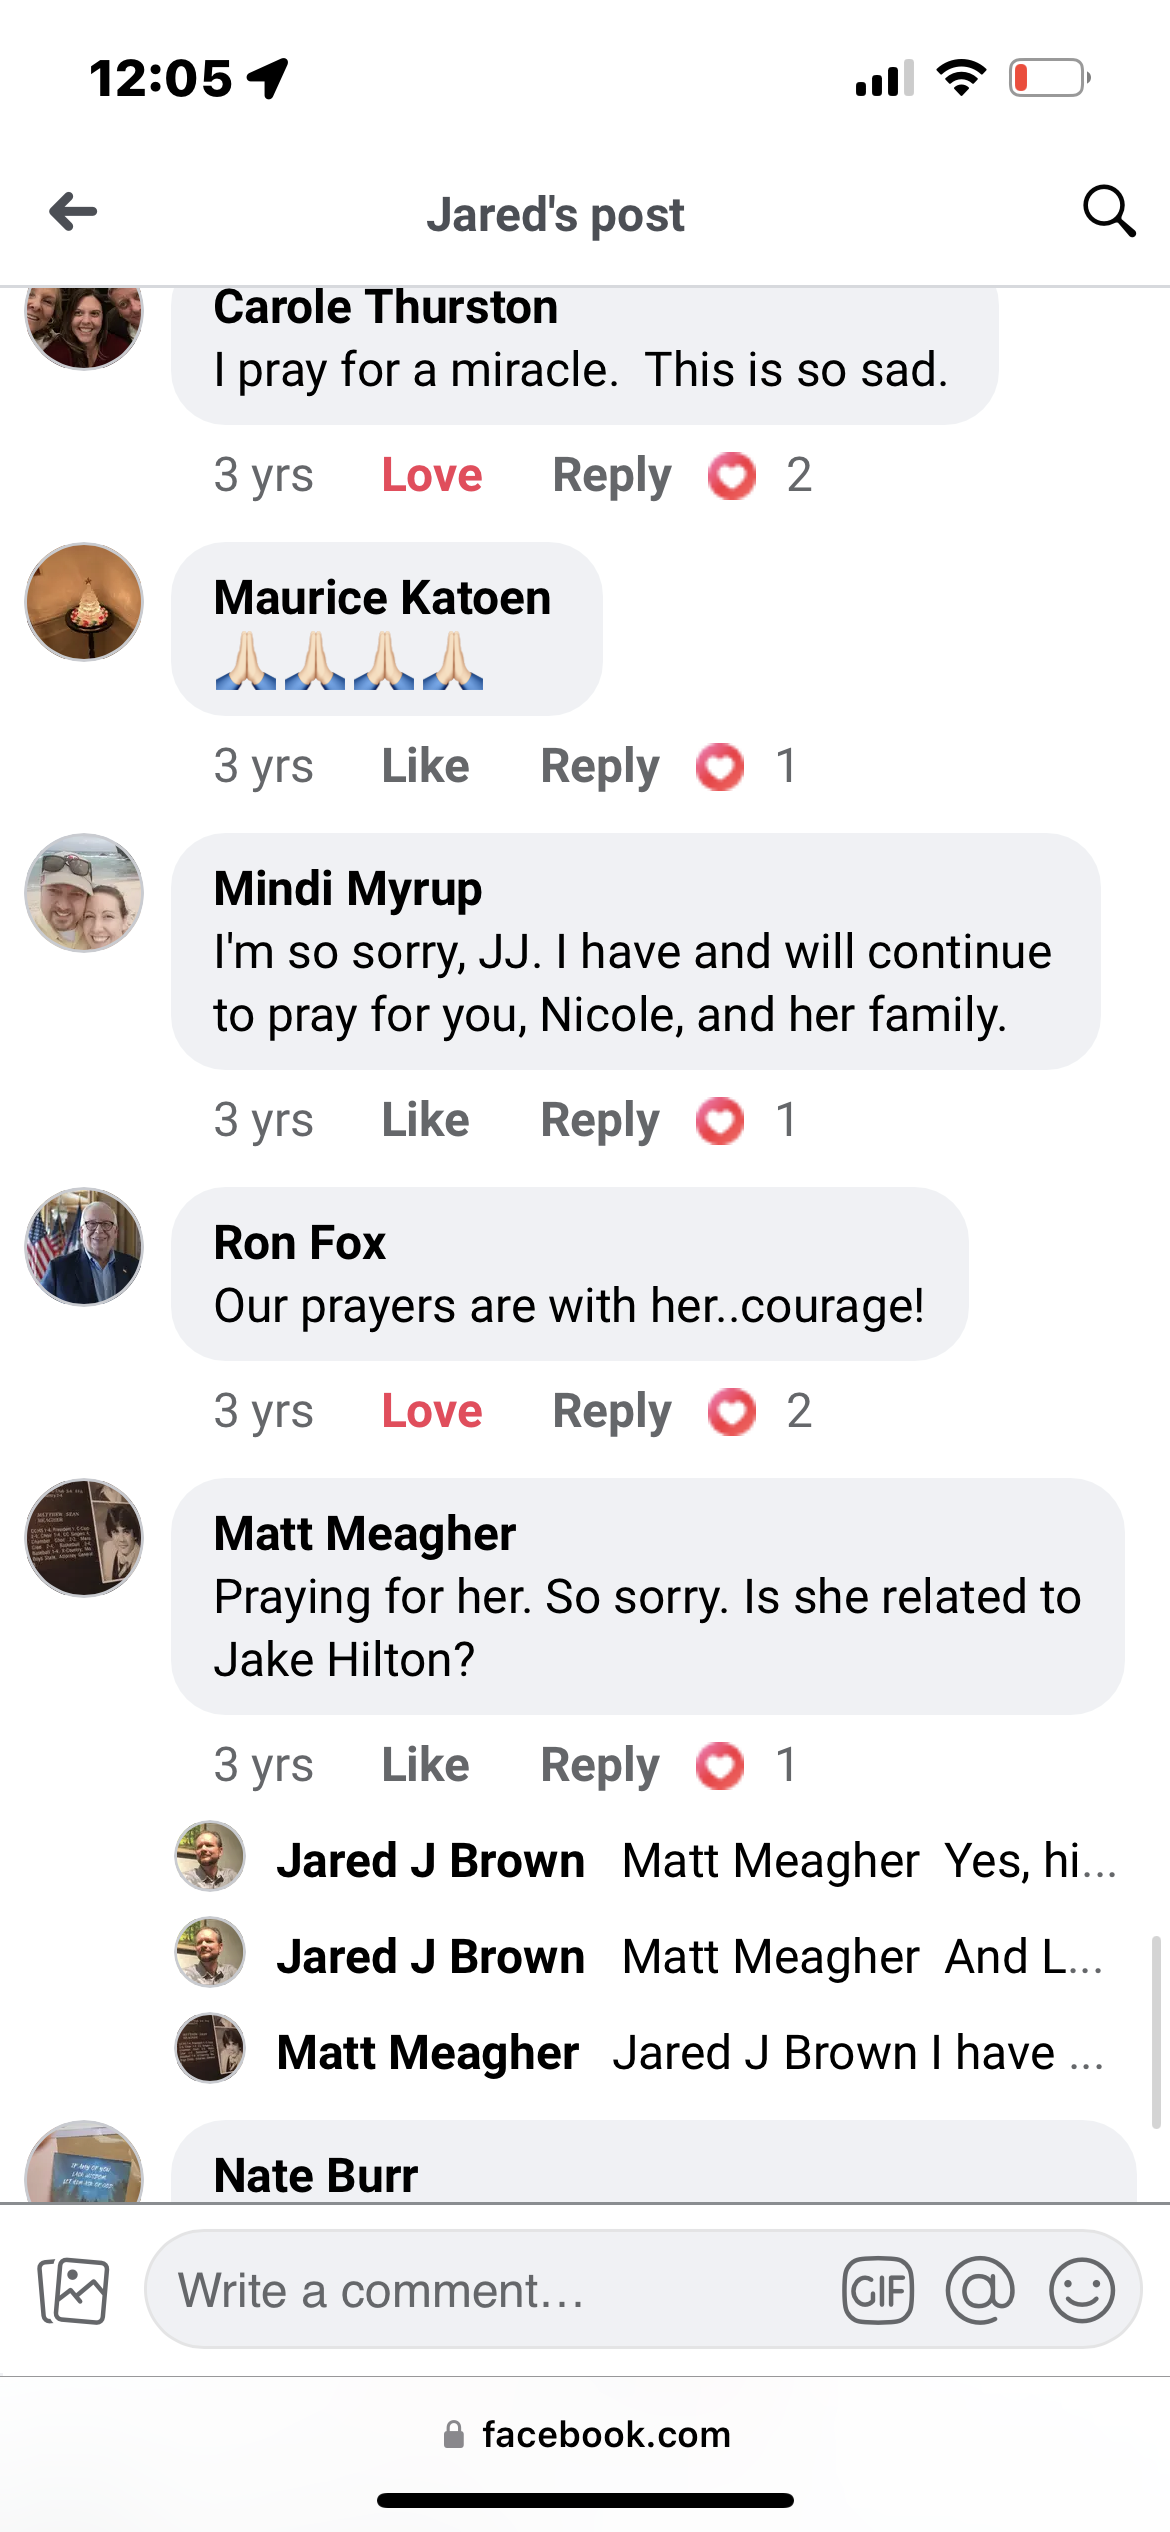Reply to Matt Meagher's comment
Viewport: 1170px width, 2532px height.
point(600,1765)
